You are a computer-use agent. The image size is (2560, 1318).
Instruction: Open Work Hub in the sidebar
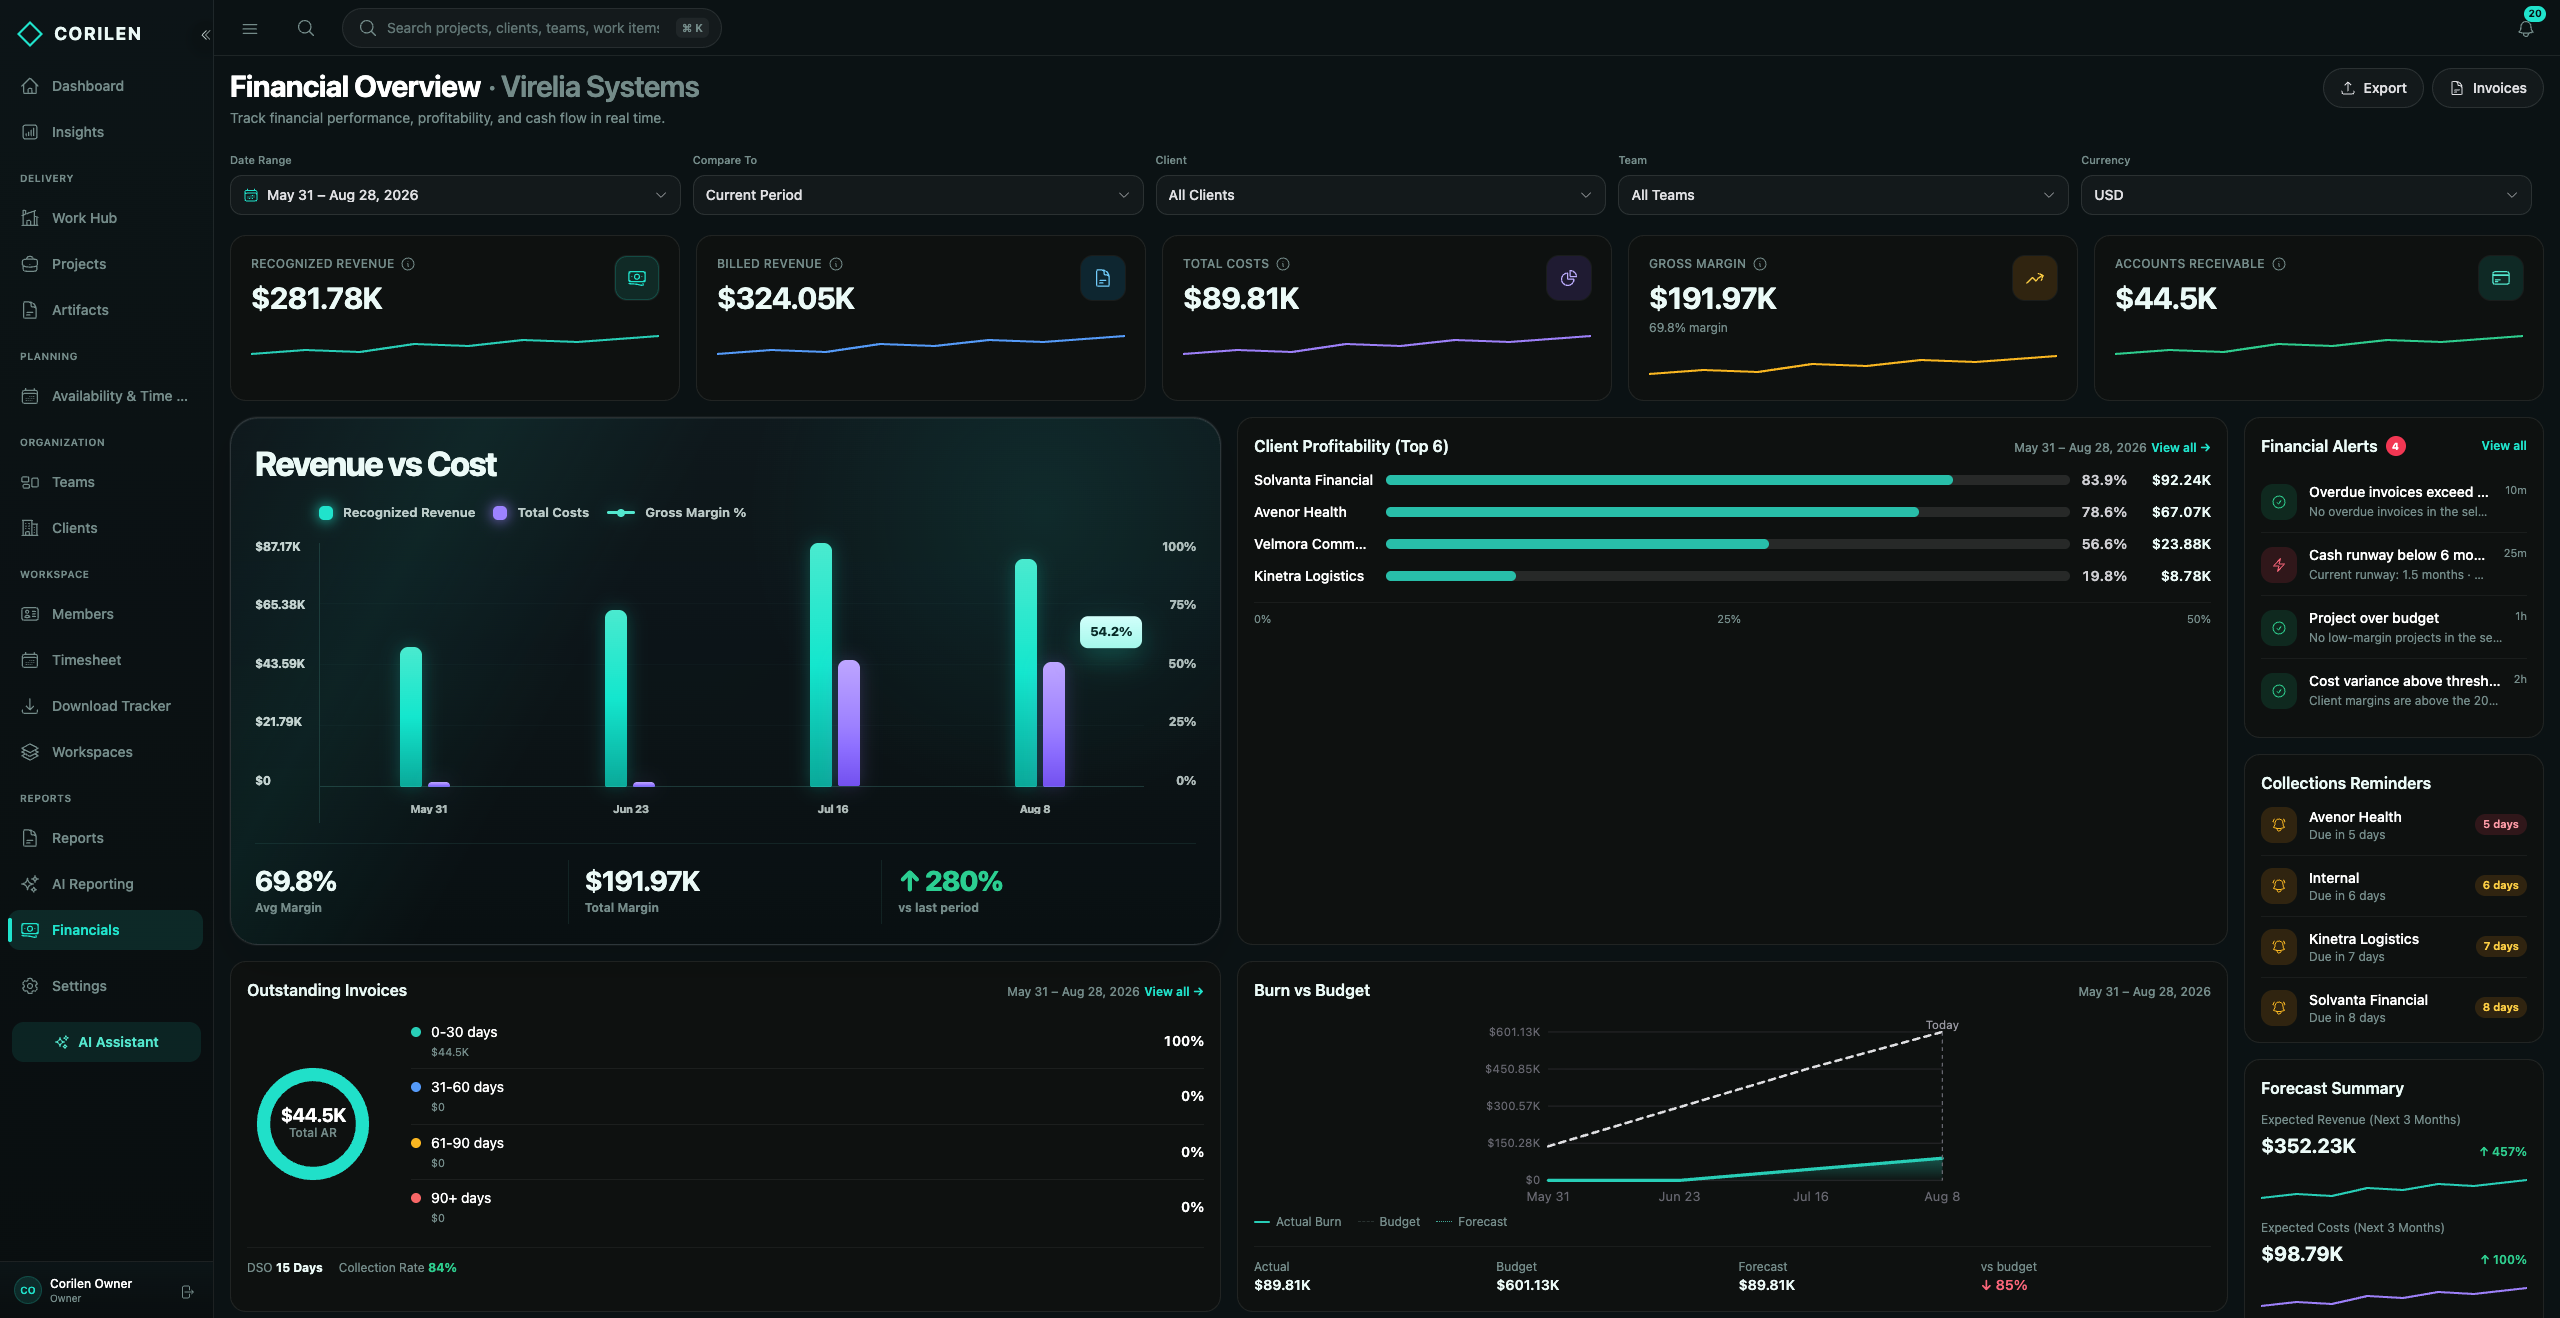click(106, 218)
